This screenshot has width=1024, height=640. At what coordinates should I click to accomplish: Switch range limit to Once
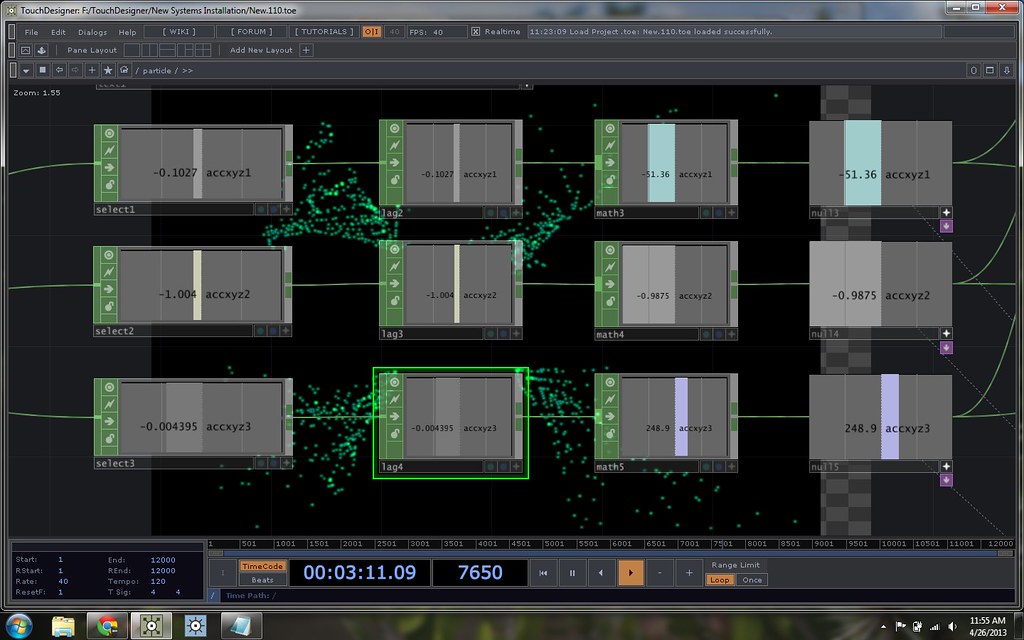click(x=752, y=580)
